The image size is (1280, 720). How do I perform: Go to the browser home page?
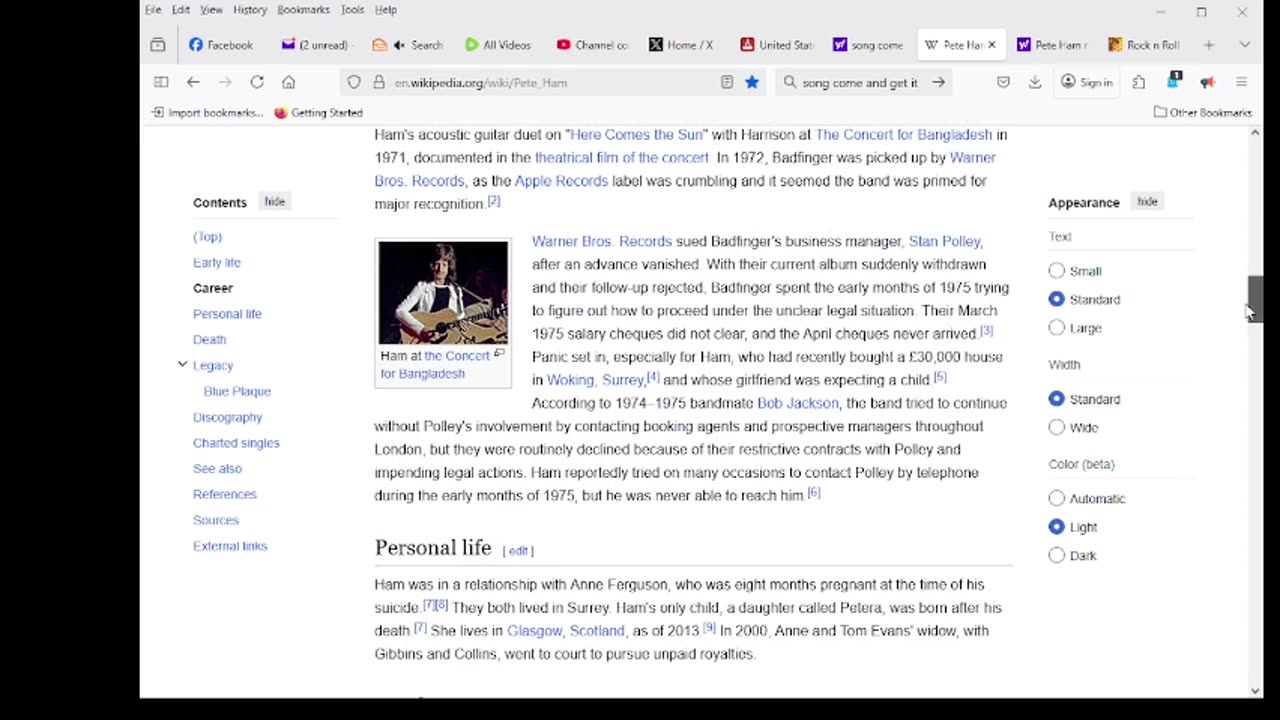(289, 82)
